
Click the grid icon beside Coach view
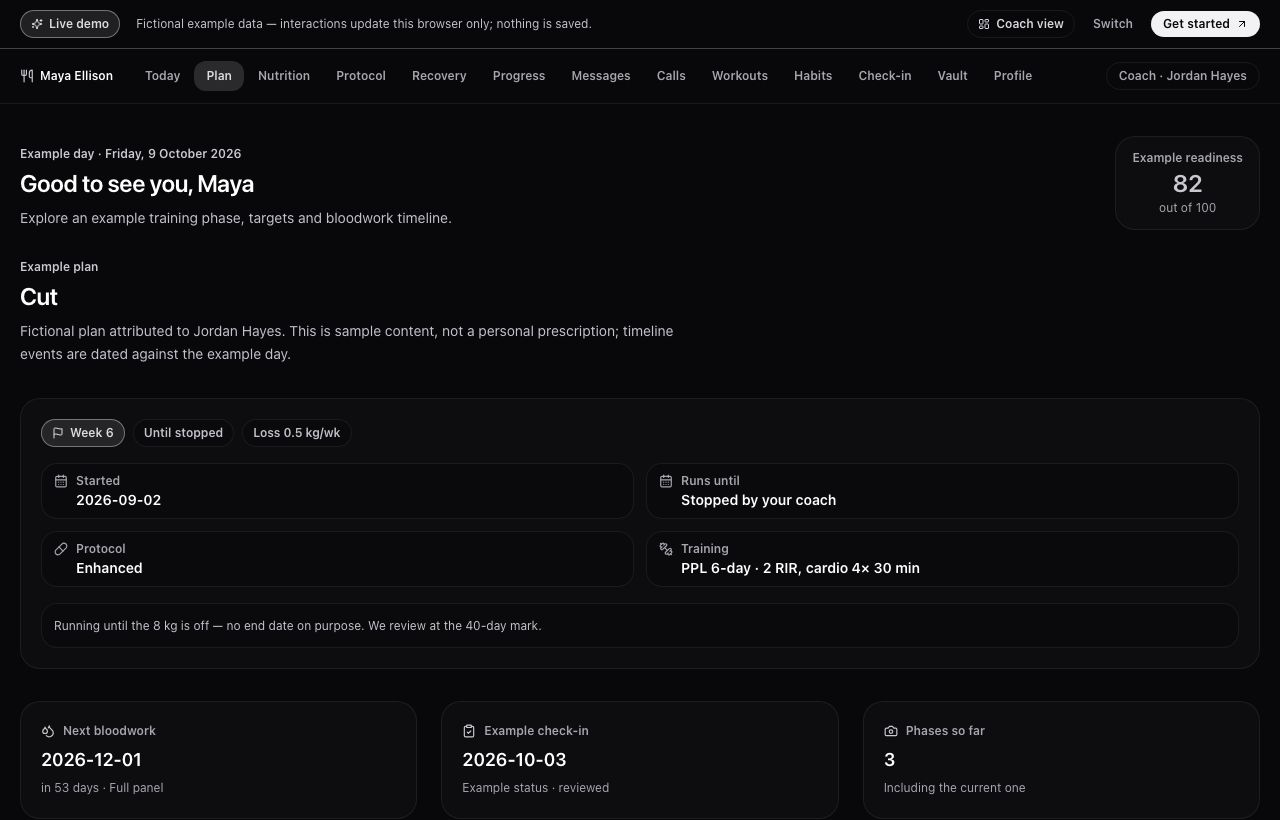click(984, 24)
